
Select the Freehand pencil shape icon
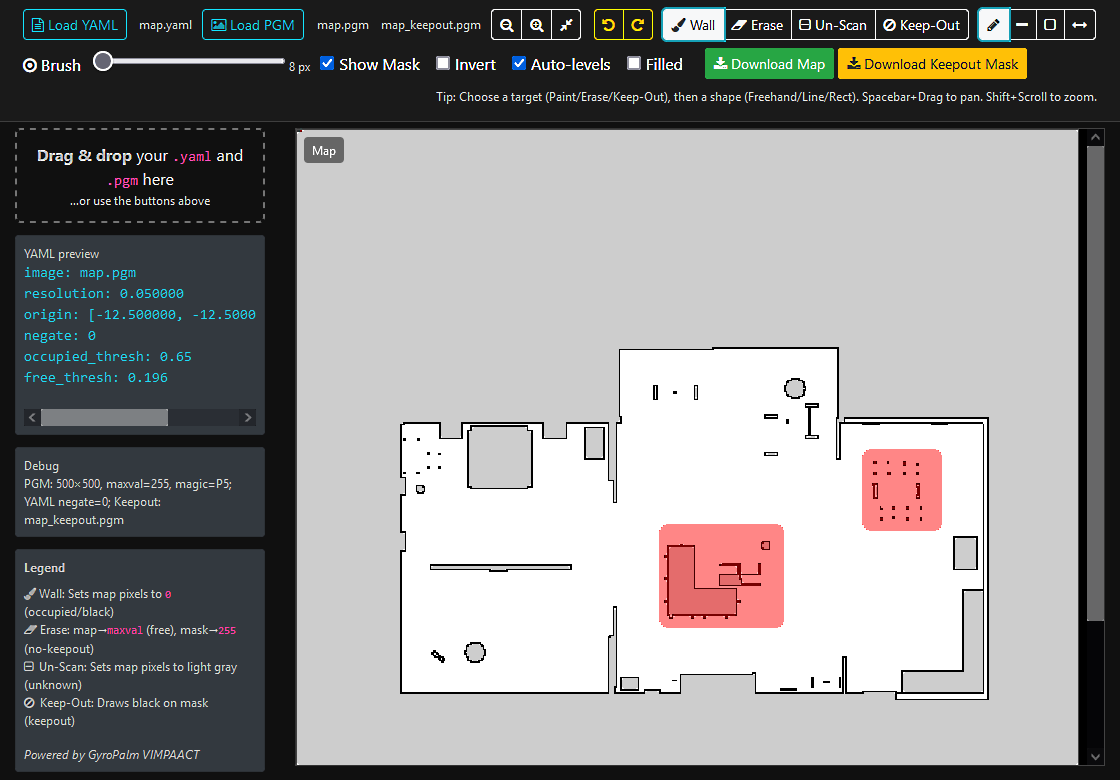(x=993, y=25)
